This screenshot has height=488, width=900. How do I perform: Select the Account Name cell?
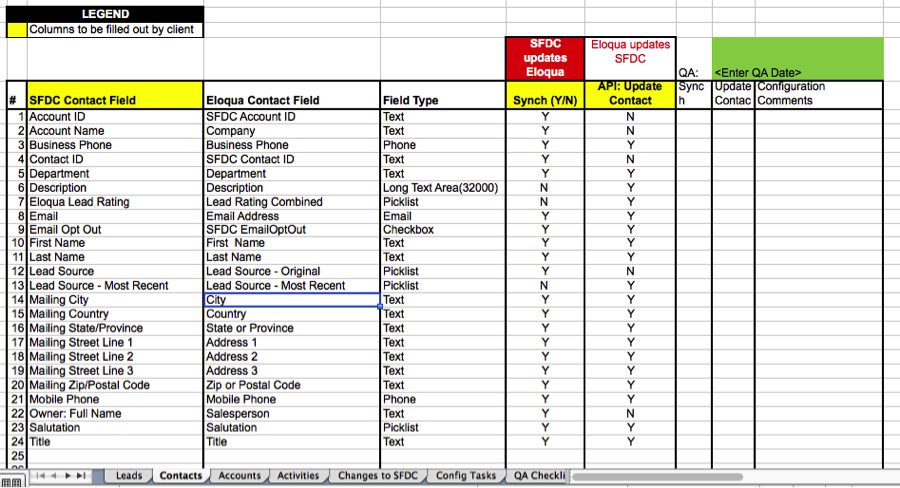115,131
